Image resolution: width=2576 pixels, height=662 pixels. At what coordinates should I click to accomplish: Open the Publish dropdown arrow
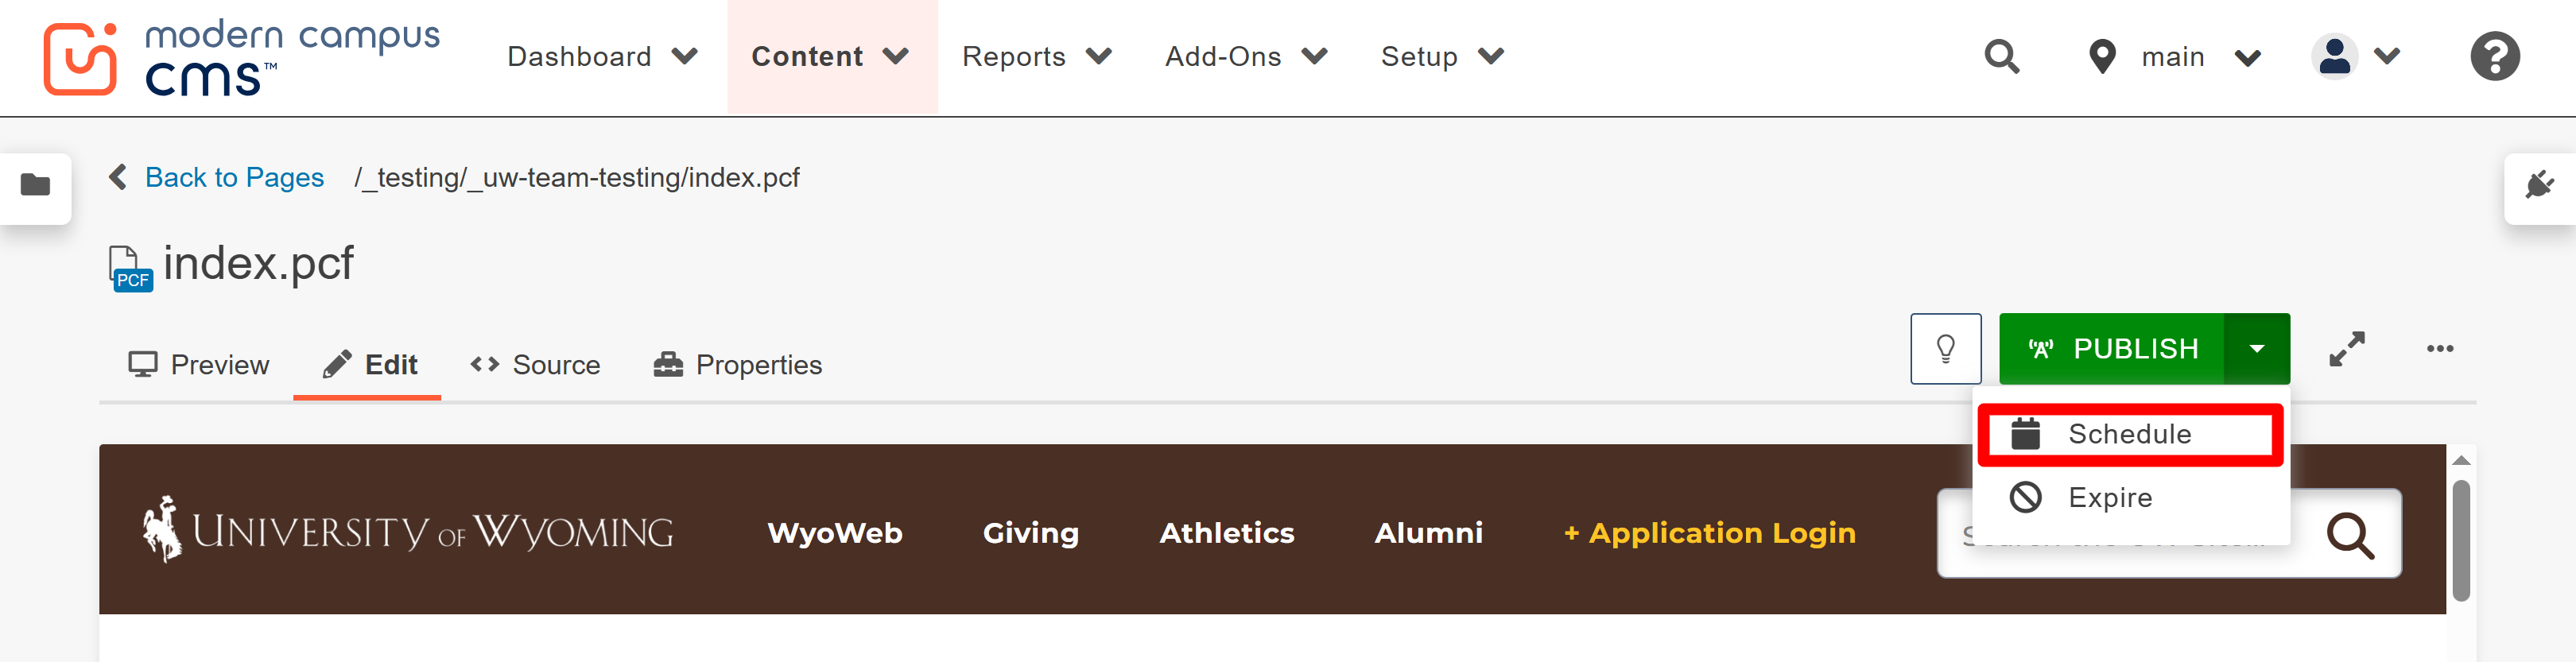[x=2258, y=348]
